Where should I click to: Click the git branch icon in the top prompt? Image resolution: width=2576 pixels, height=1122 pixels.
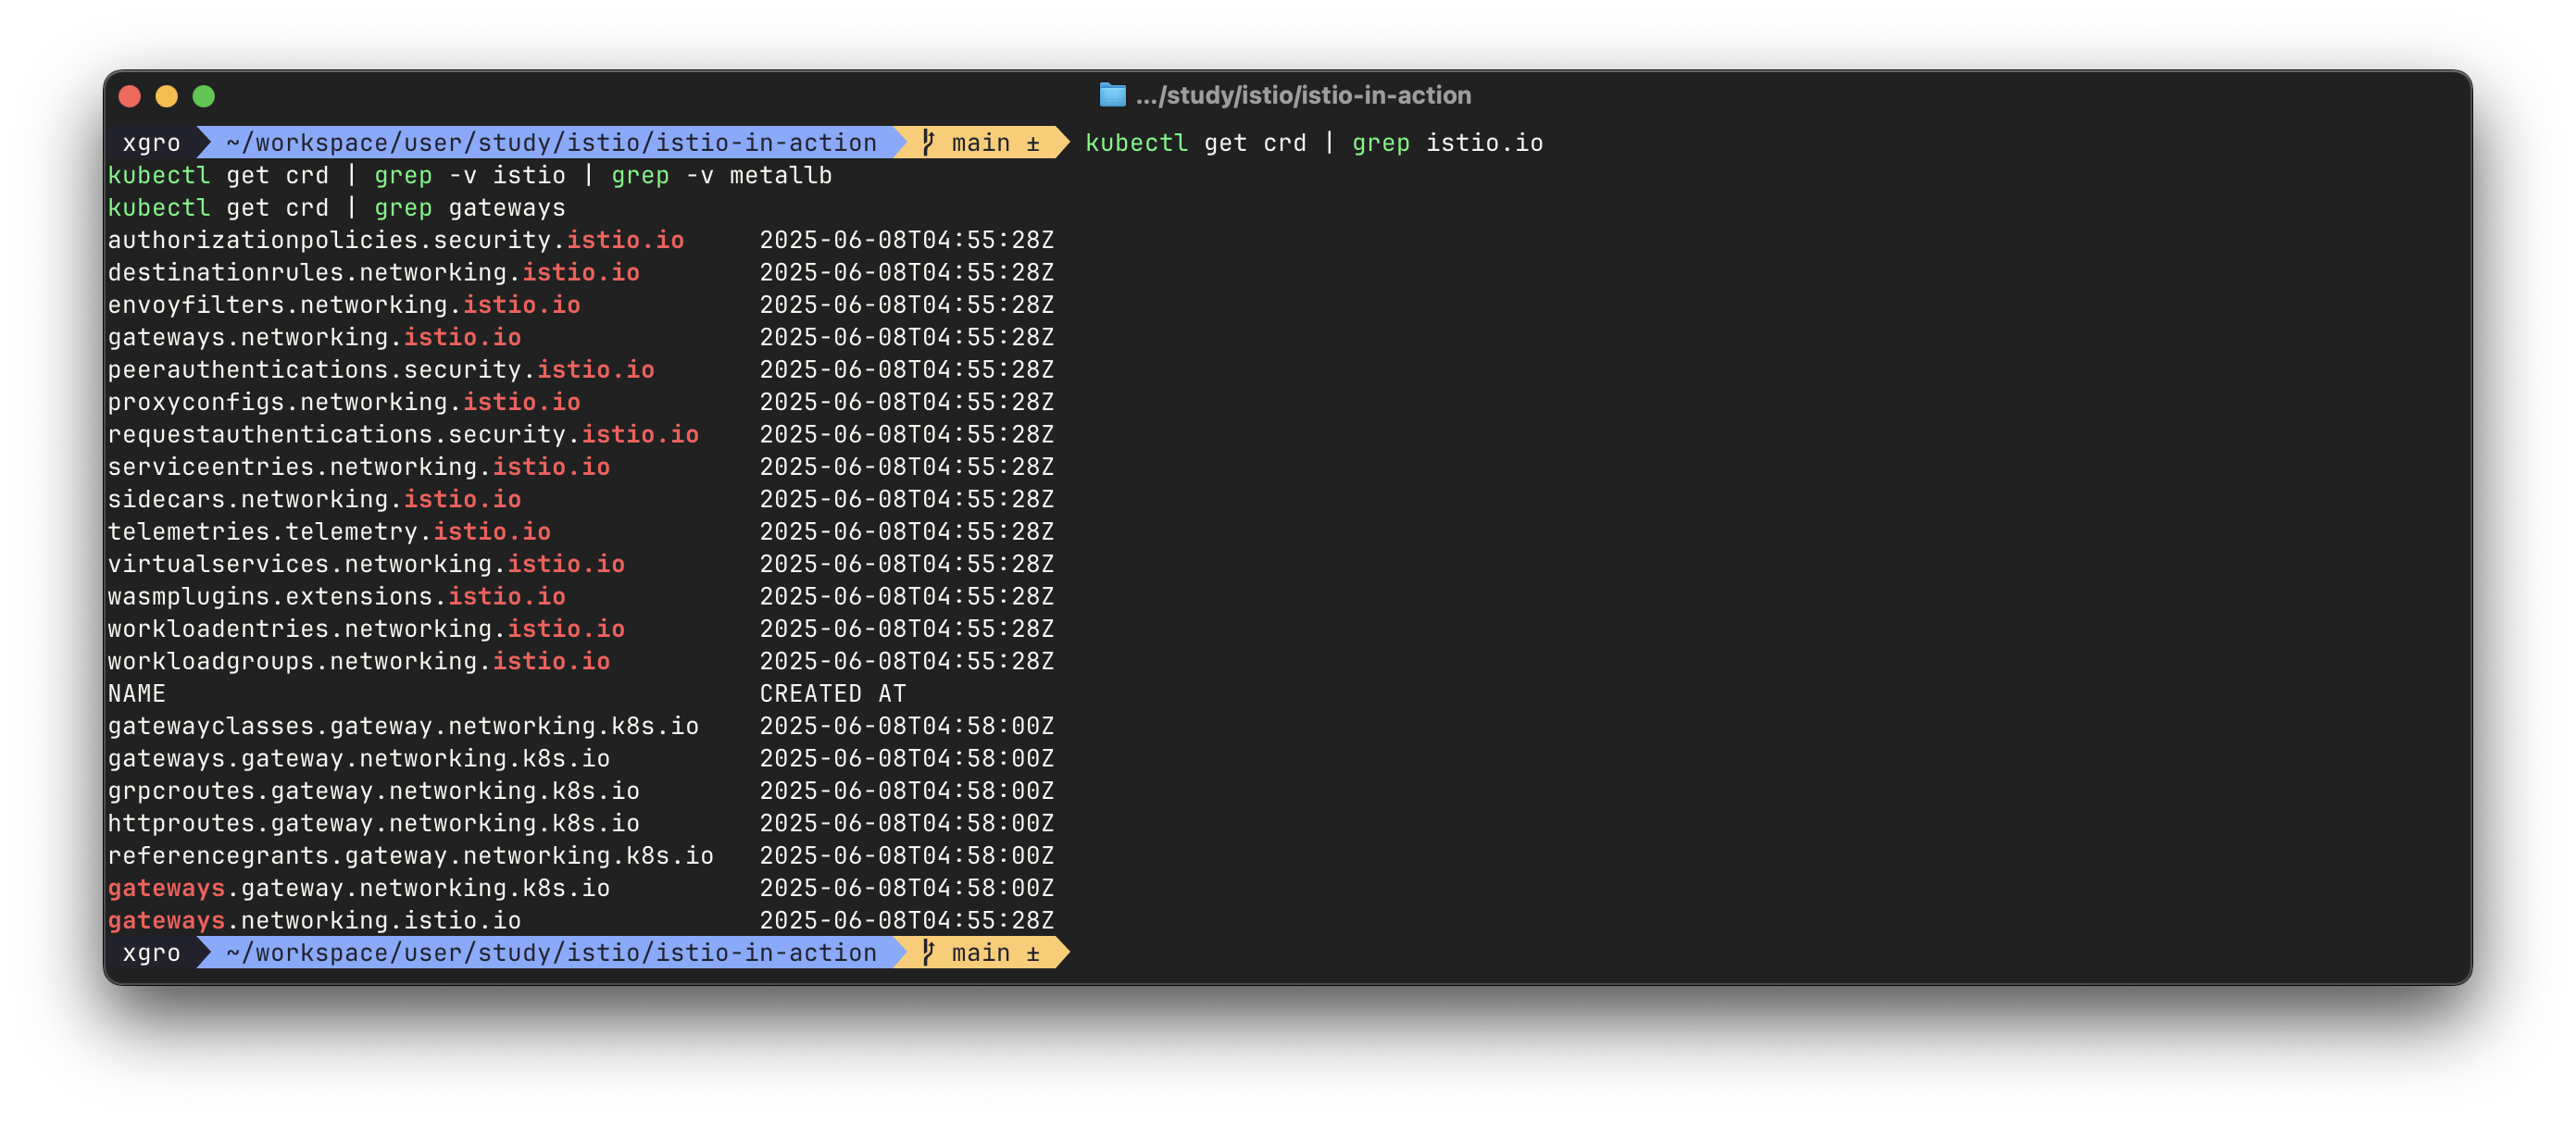click(928, 143)
